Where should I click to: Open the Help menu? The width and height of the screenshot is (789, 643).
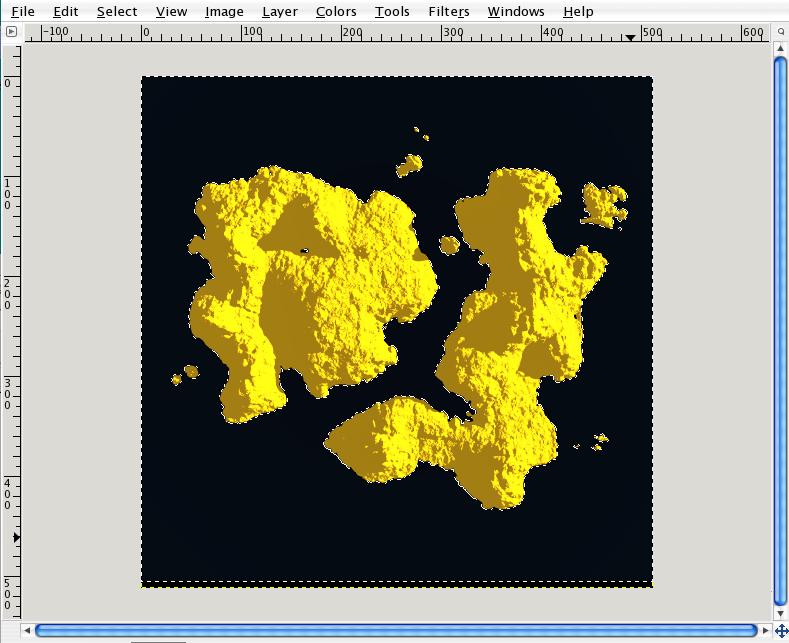[578, 11]
